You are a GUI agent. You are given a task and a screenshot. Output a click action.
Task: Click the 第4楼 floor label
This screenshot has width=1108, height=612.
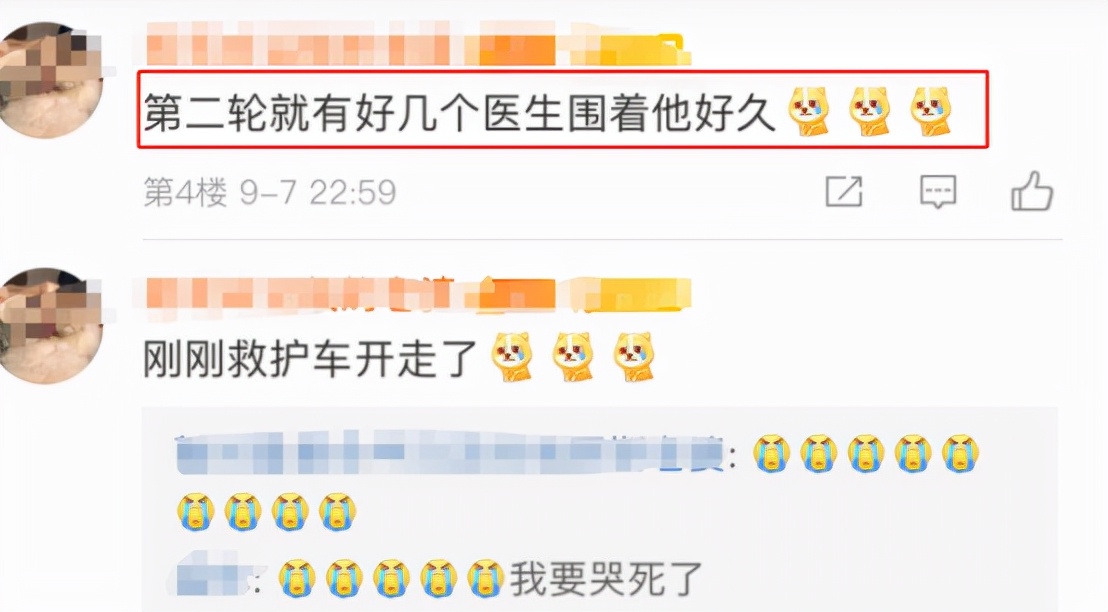pos(186,192)
